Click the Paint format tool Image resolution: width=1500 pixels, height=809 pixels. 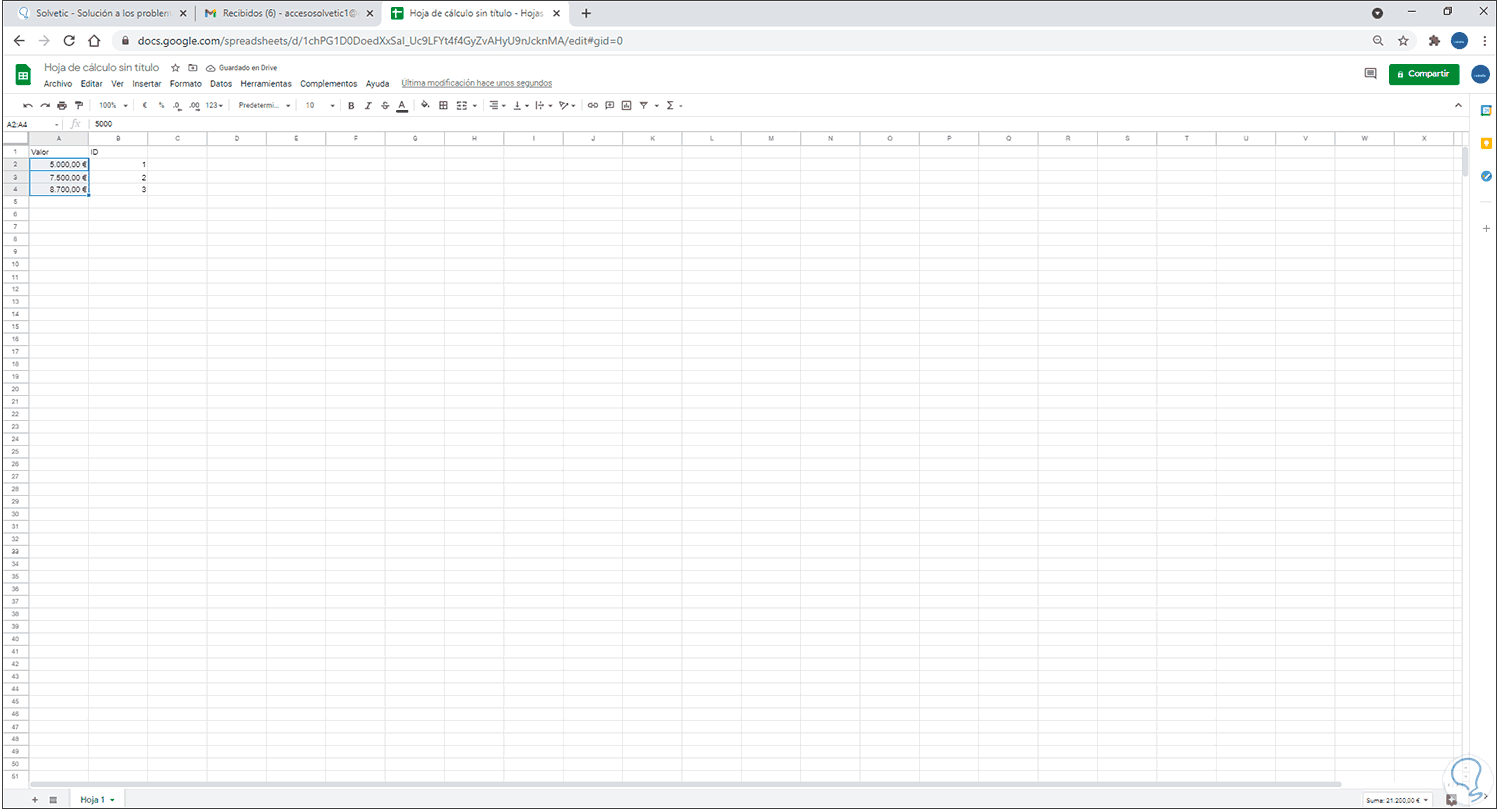[x=79, y=105]
